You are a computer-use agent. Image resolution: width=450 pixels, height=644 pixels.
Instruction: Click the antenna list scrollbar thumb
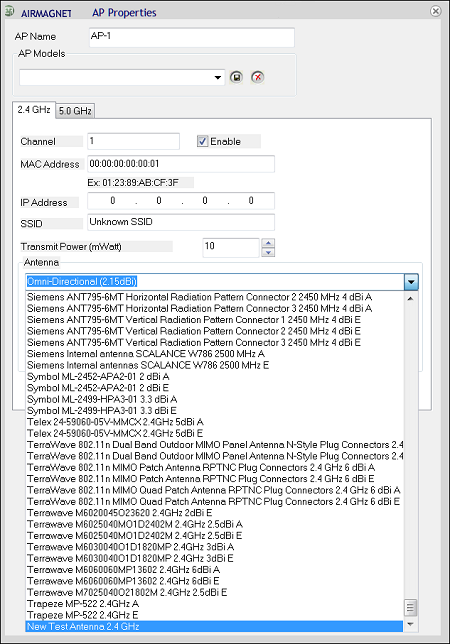coord(410,607)
